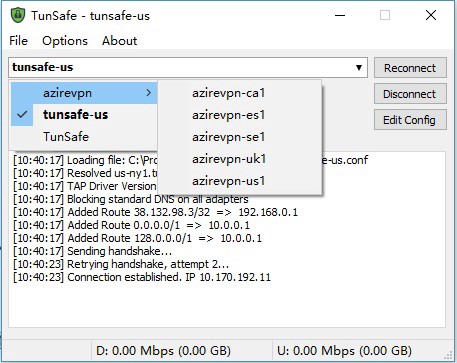
Task: Click the Disconnect button
Action: pyautogui.click(x=410, y=94)
